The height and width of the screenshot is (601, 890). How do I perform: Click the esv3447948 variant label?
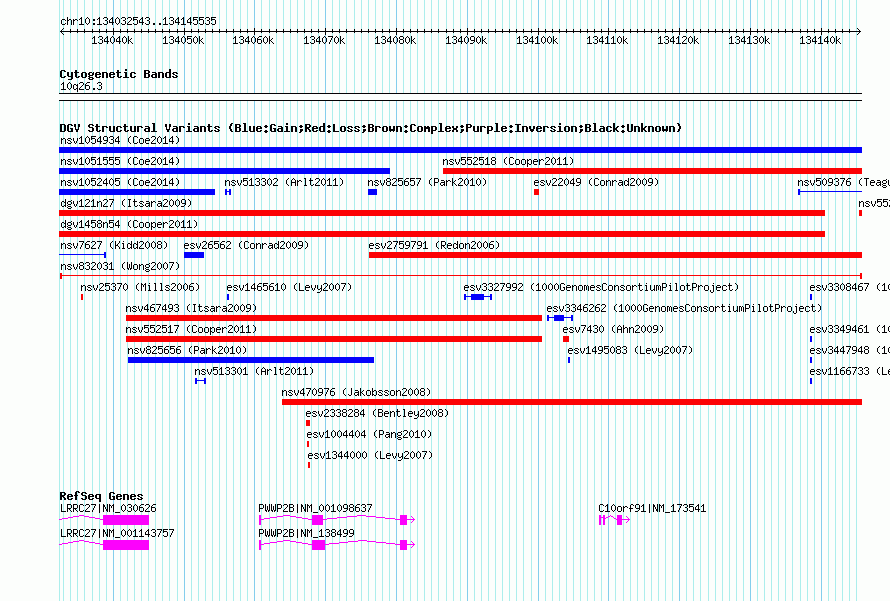pyautogui.click(x=849, y=350)
